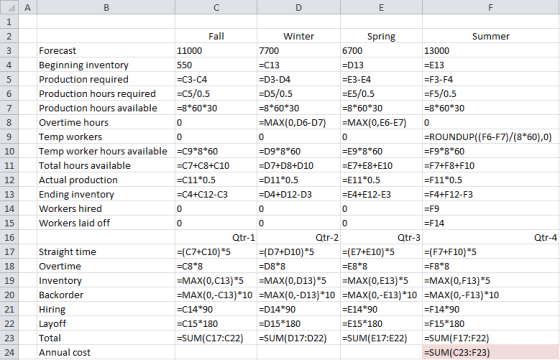Select Beginning inventory label cell
This screenshot has width=560, height=360.
pyautogui.click(x=106, y=65)
